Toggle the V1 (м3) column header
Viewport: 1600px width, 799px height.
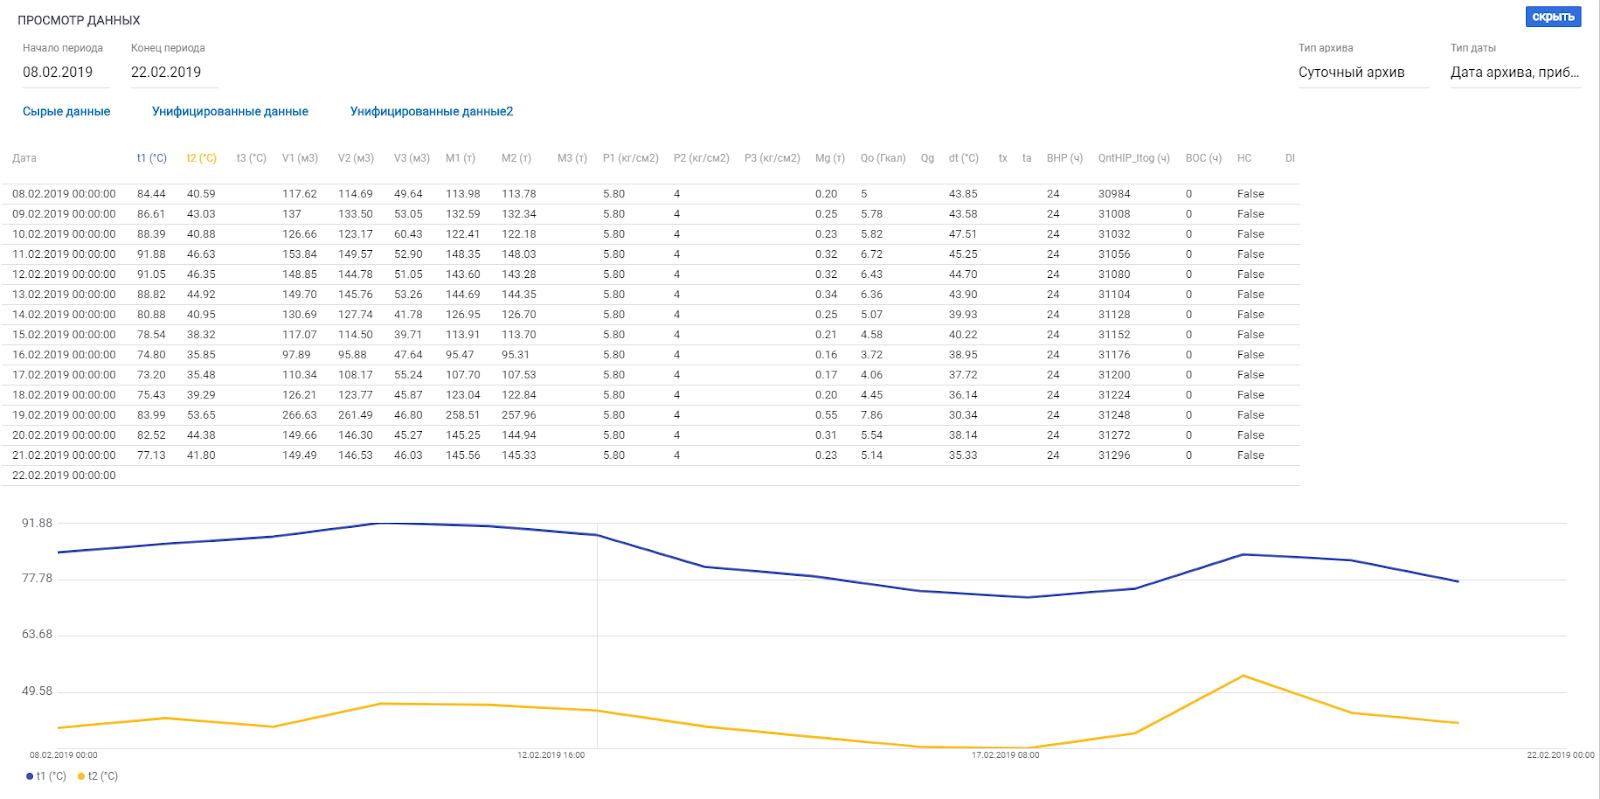tap(300, 158)
